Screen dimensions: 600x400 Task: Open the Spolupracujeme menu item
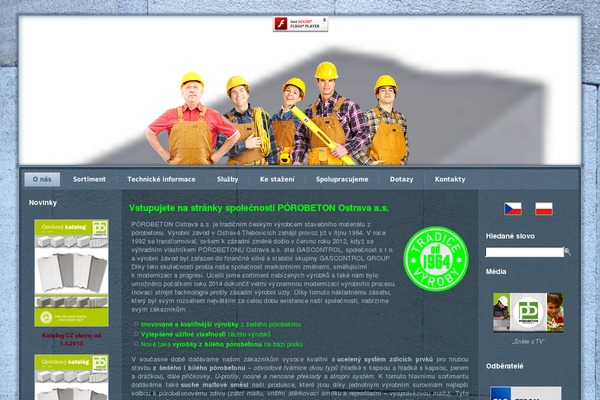coord(342,179)
